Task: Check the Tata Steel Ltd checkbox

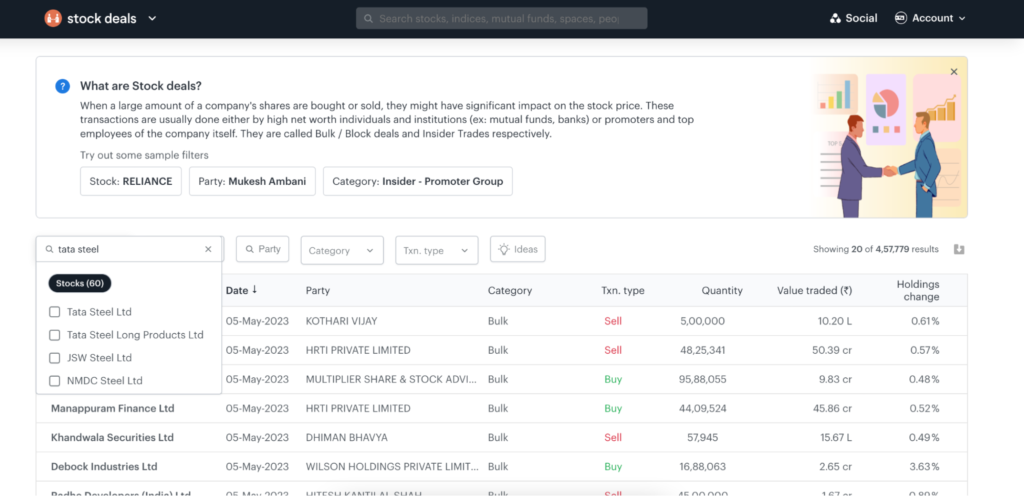Action: coord(55,312)
